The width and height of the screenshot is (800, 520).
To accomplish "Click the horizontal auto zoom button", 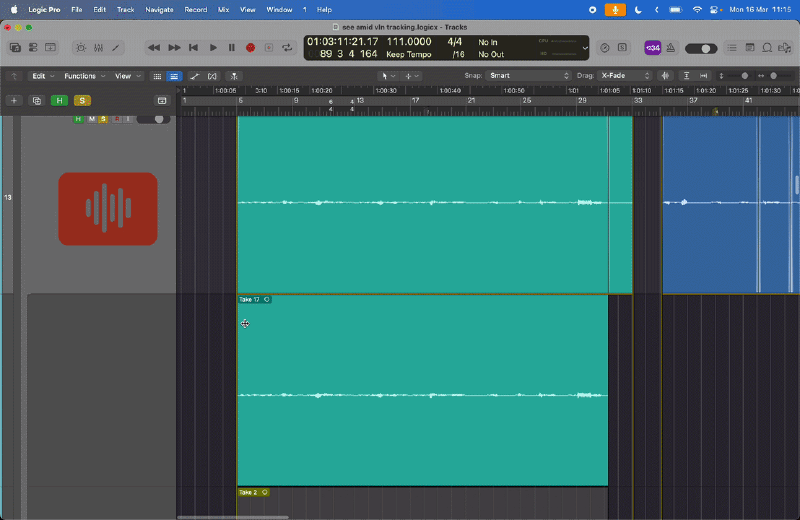I will [704, 76].
